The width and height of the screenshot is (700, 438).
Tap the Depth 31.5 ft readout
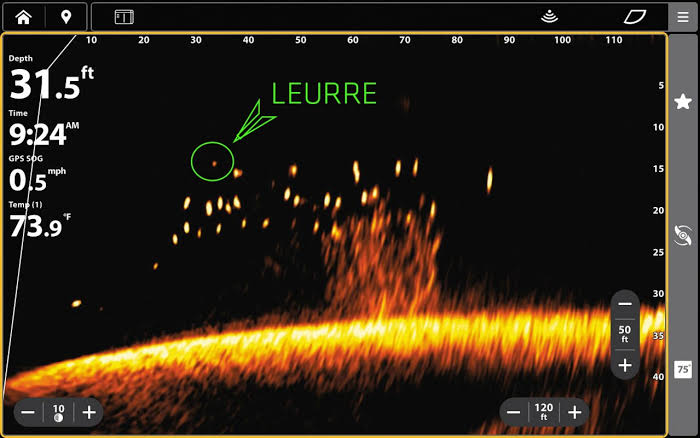click(51, 78)
